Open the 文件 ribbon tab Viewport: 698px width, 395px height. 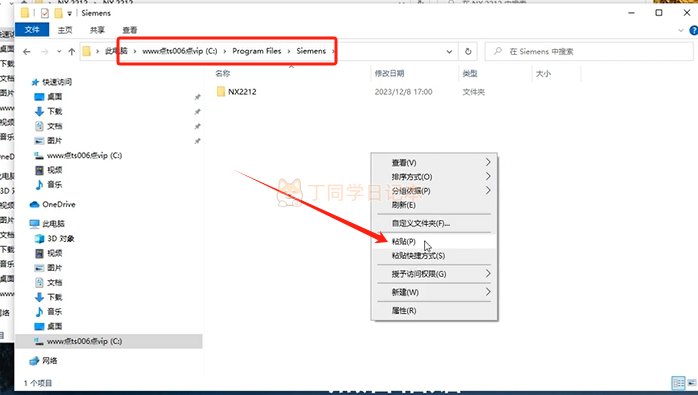(32, 30)
